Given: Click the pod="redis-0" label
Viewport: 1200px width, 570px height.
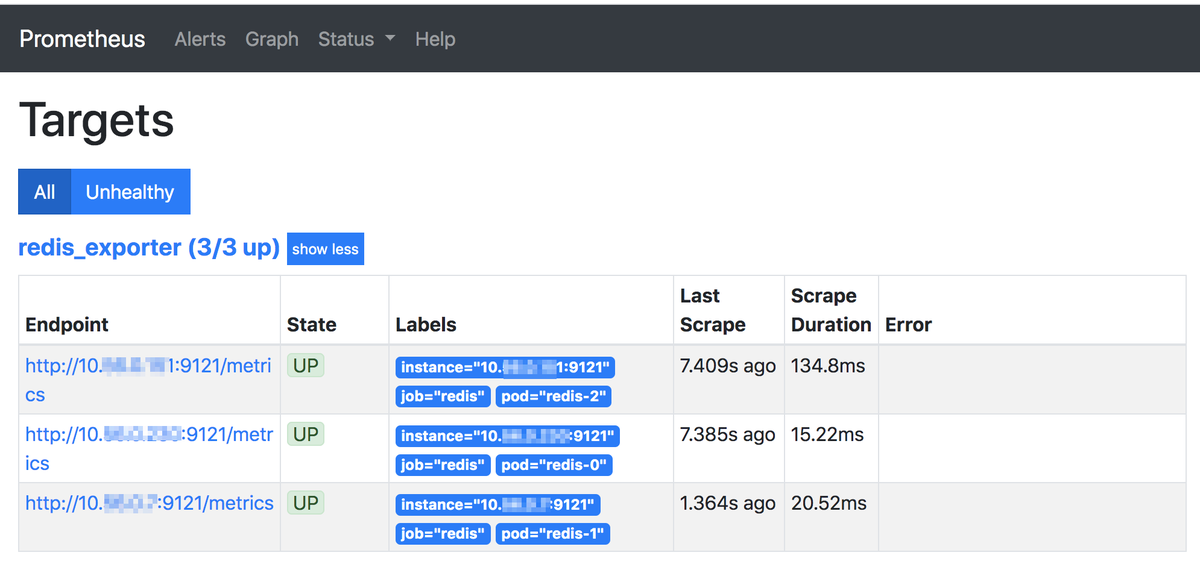Looking at the screenshot, I should [x=554, y=465].
